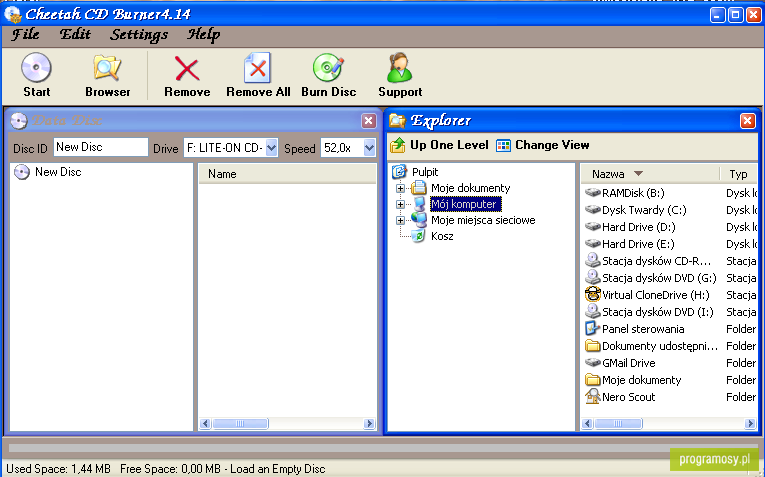Click the Stacja dysków CD-R disc icon
The height and width of the screenshot is (477, 765).
tap(592, 260)
